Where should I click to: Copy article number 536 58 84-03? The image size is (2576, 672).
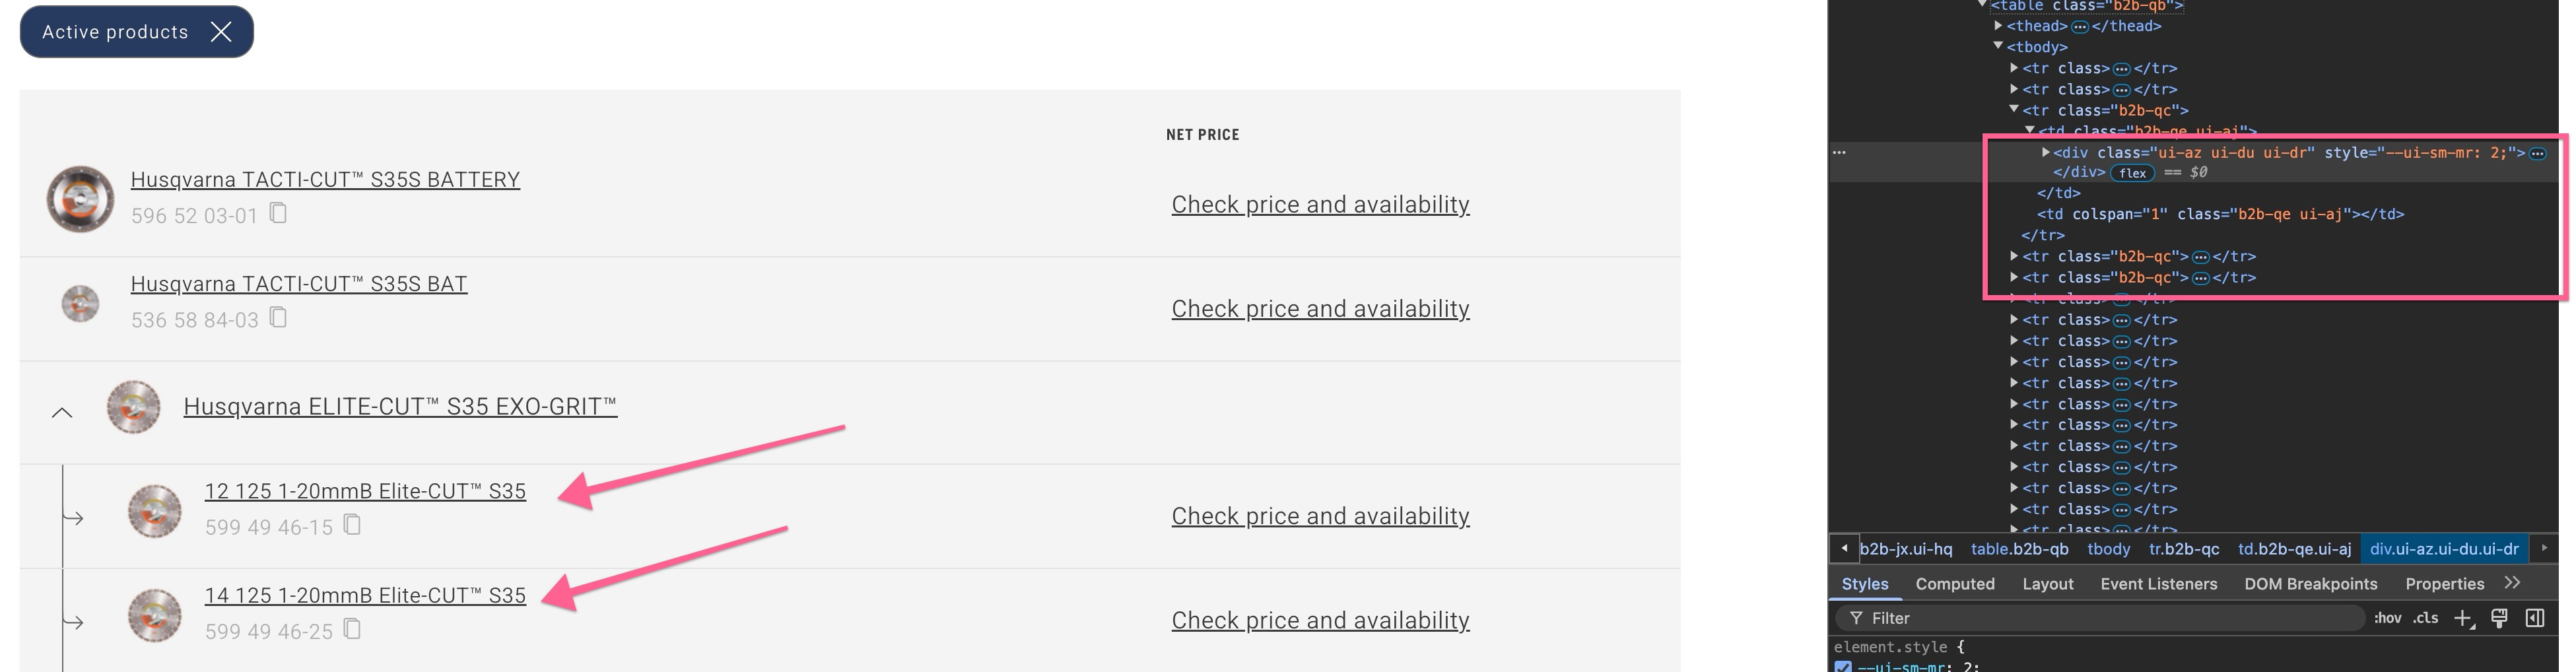coord(279,318)
